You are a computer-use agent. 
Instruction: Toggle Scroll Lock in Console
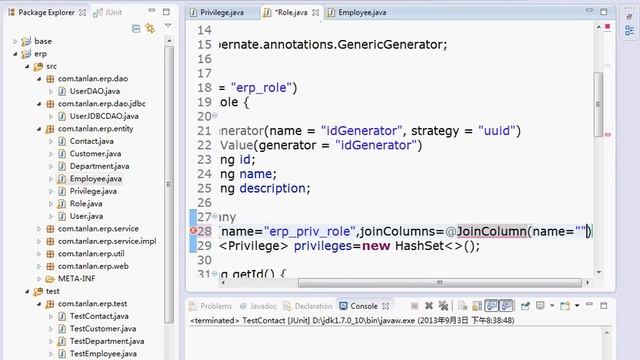pyautogui.click(x=477, y=306)
